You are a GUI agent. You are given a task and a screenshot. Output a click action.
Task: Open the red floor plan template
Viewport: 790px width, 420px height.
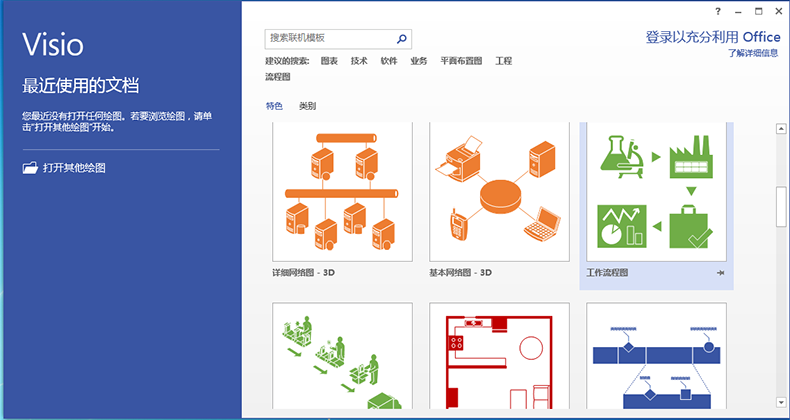(499, 356)
